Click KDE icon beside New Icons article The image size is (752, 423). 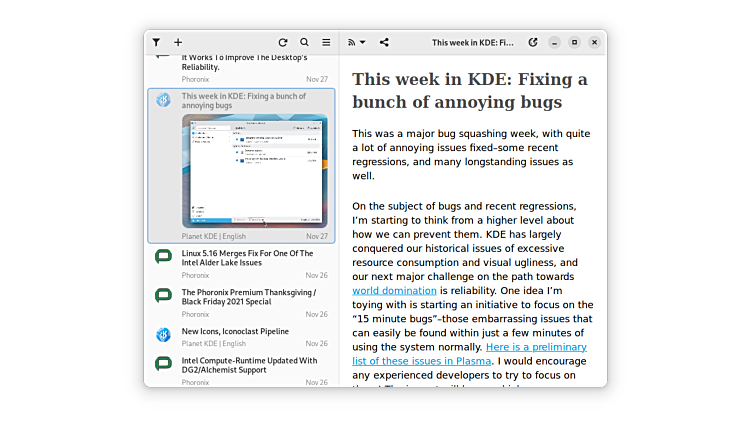click(163, 334)
